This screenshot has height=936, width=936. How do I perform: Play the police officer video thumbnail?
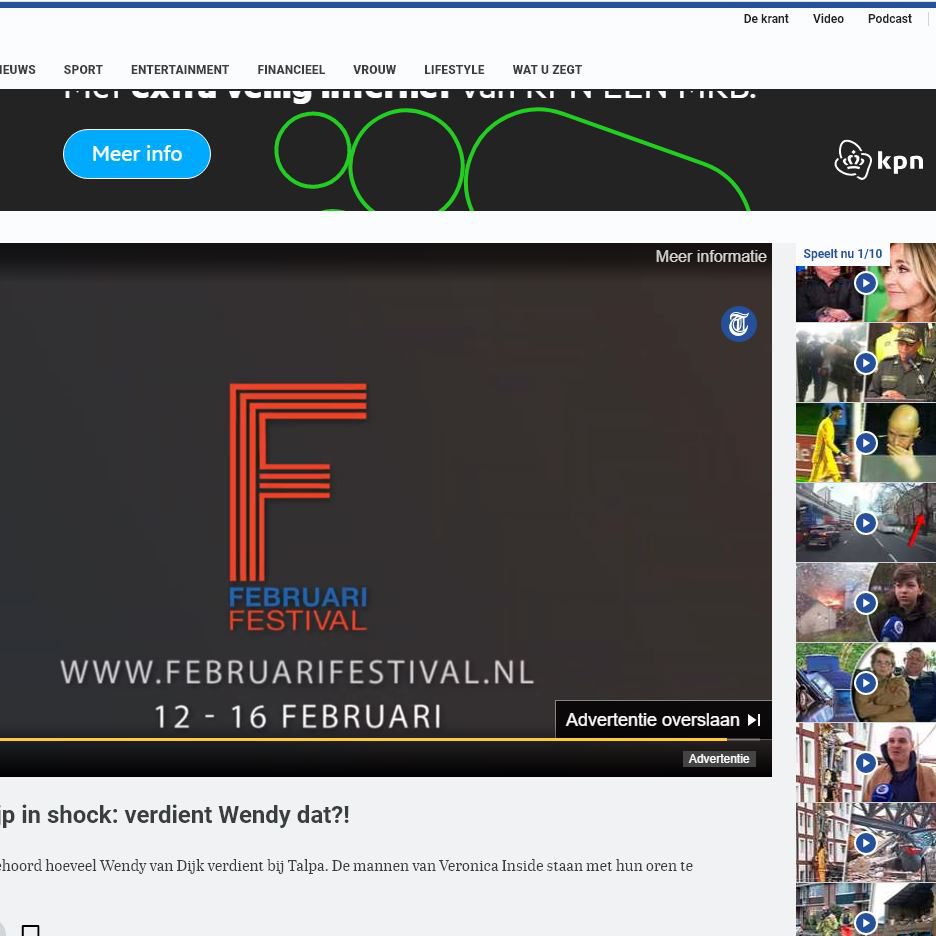click(865, 362)
